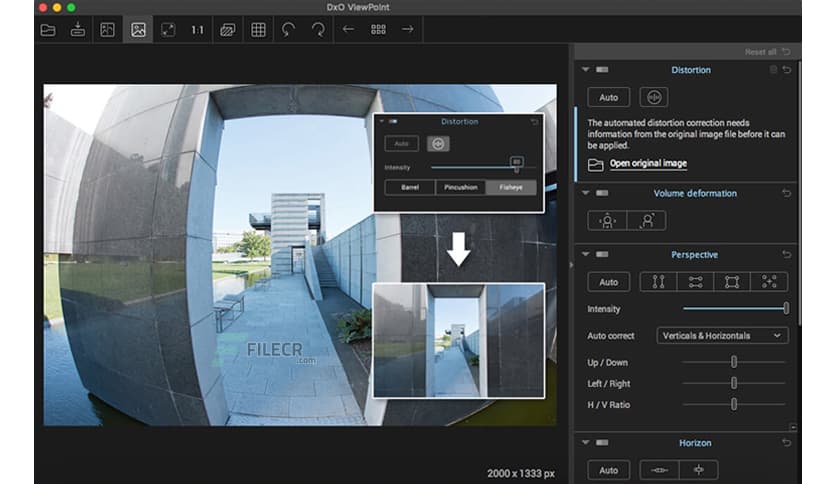
Task: Reset the Volume deformation settings
Action: (787, 193)
